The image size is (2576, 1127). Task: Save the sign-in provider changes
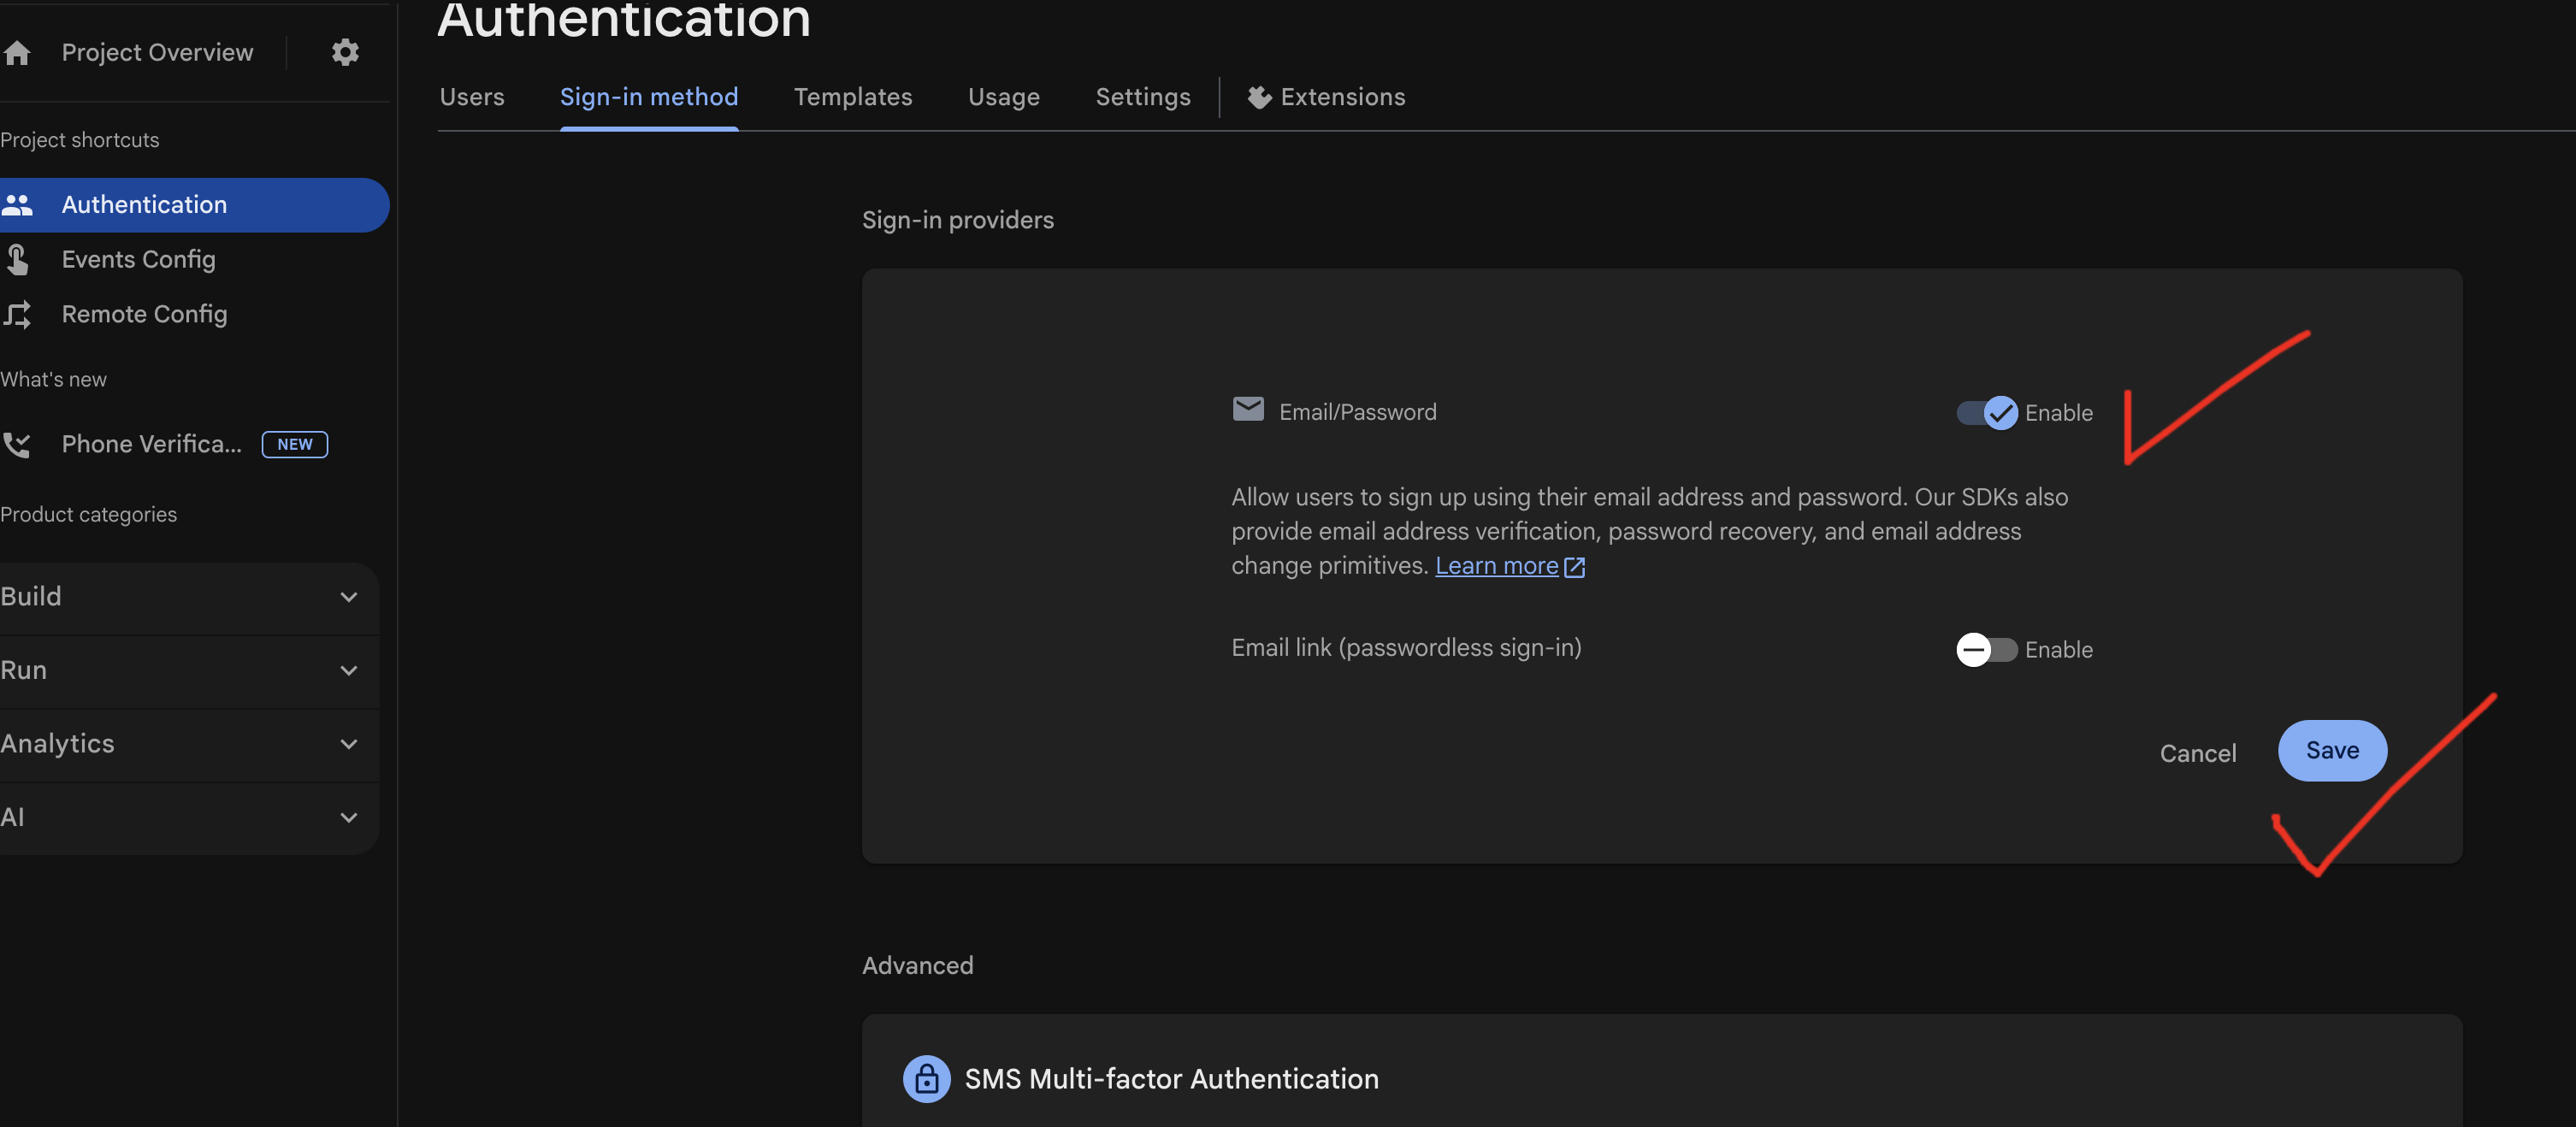tap(2332, 751)
